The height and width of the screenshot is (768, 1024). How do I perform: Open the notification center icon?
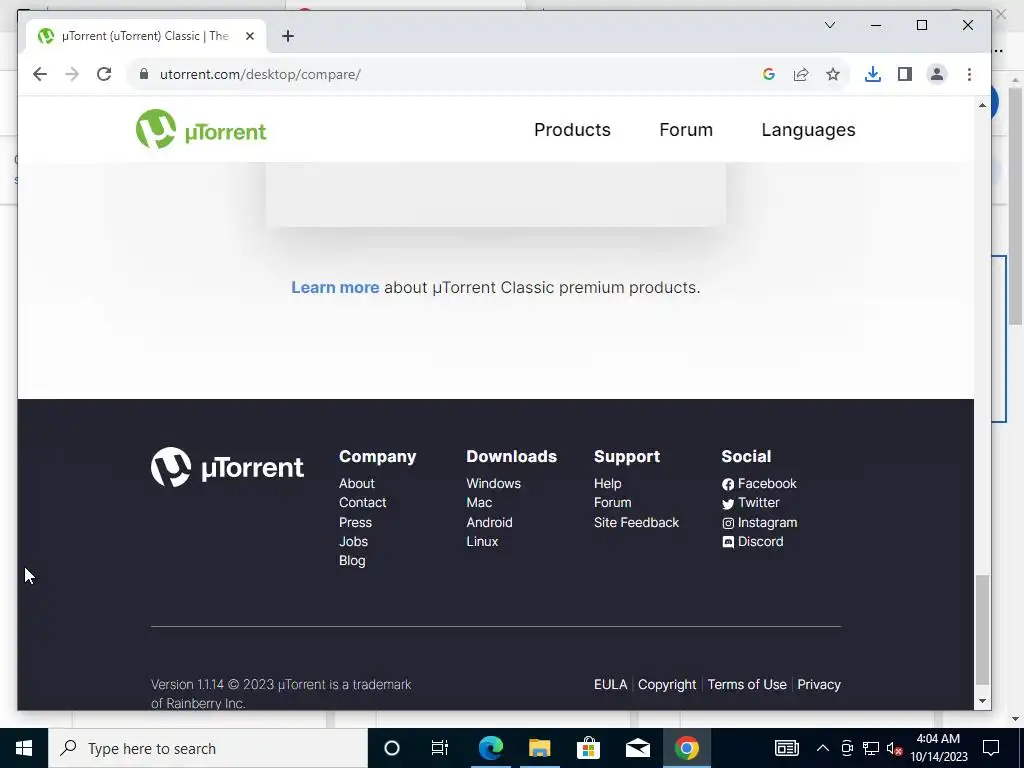click(991, 748)
